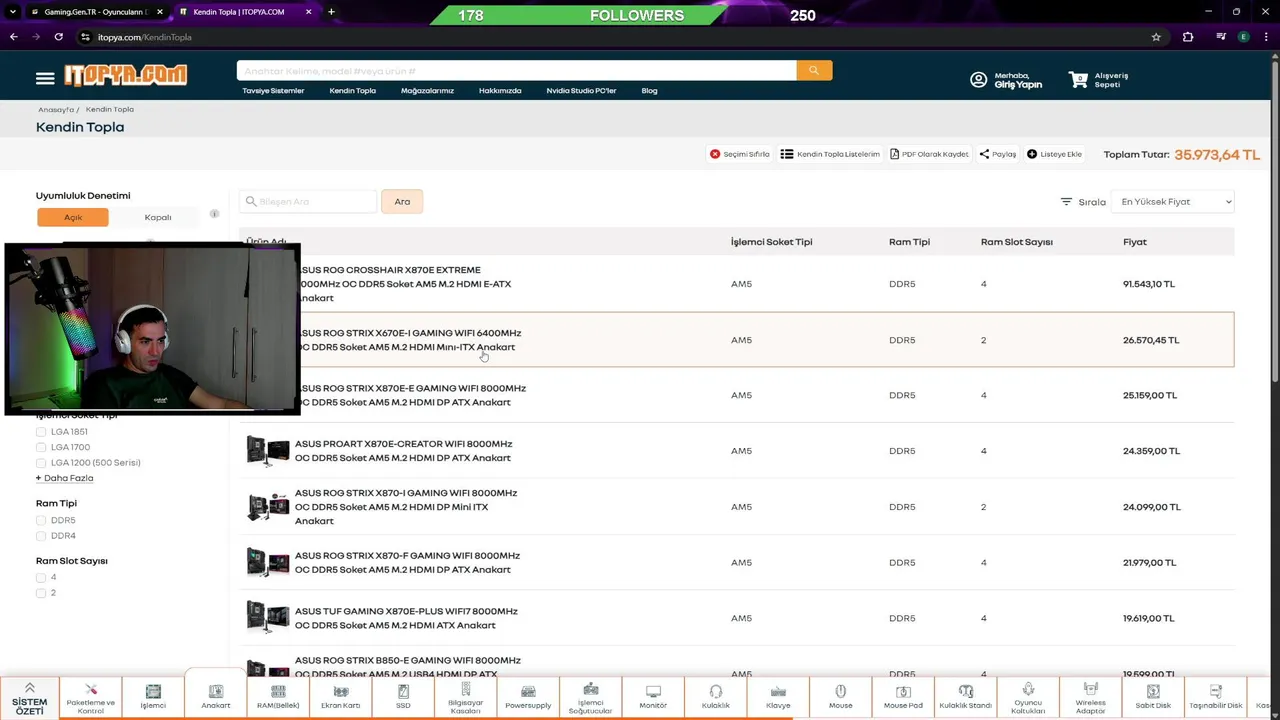Open Wireless Adaptör category
Image resolution: width=1280 pixels, height=720 pixels.
point(1091,698)
